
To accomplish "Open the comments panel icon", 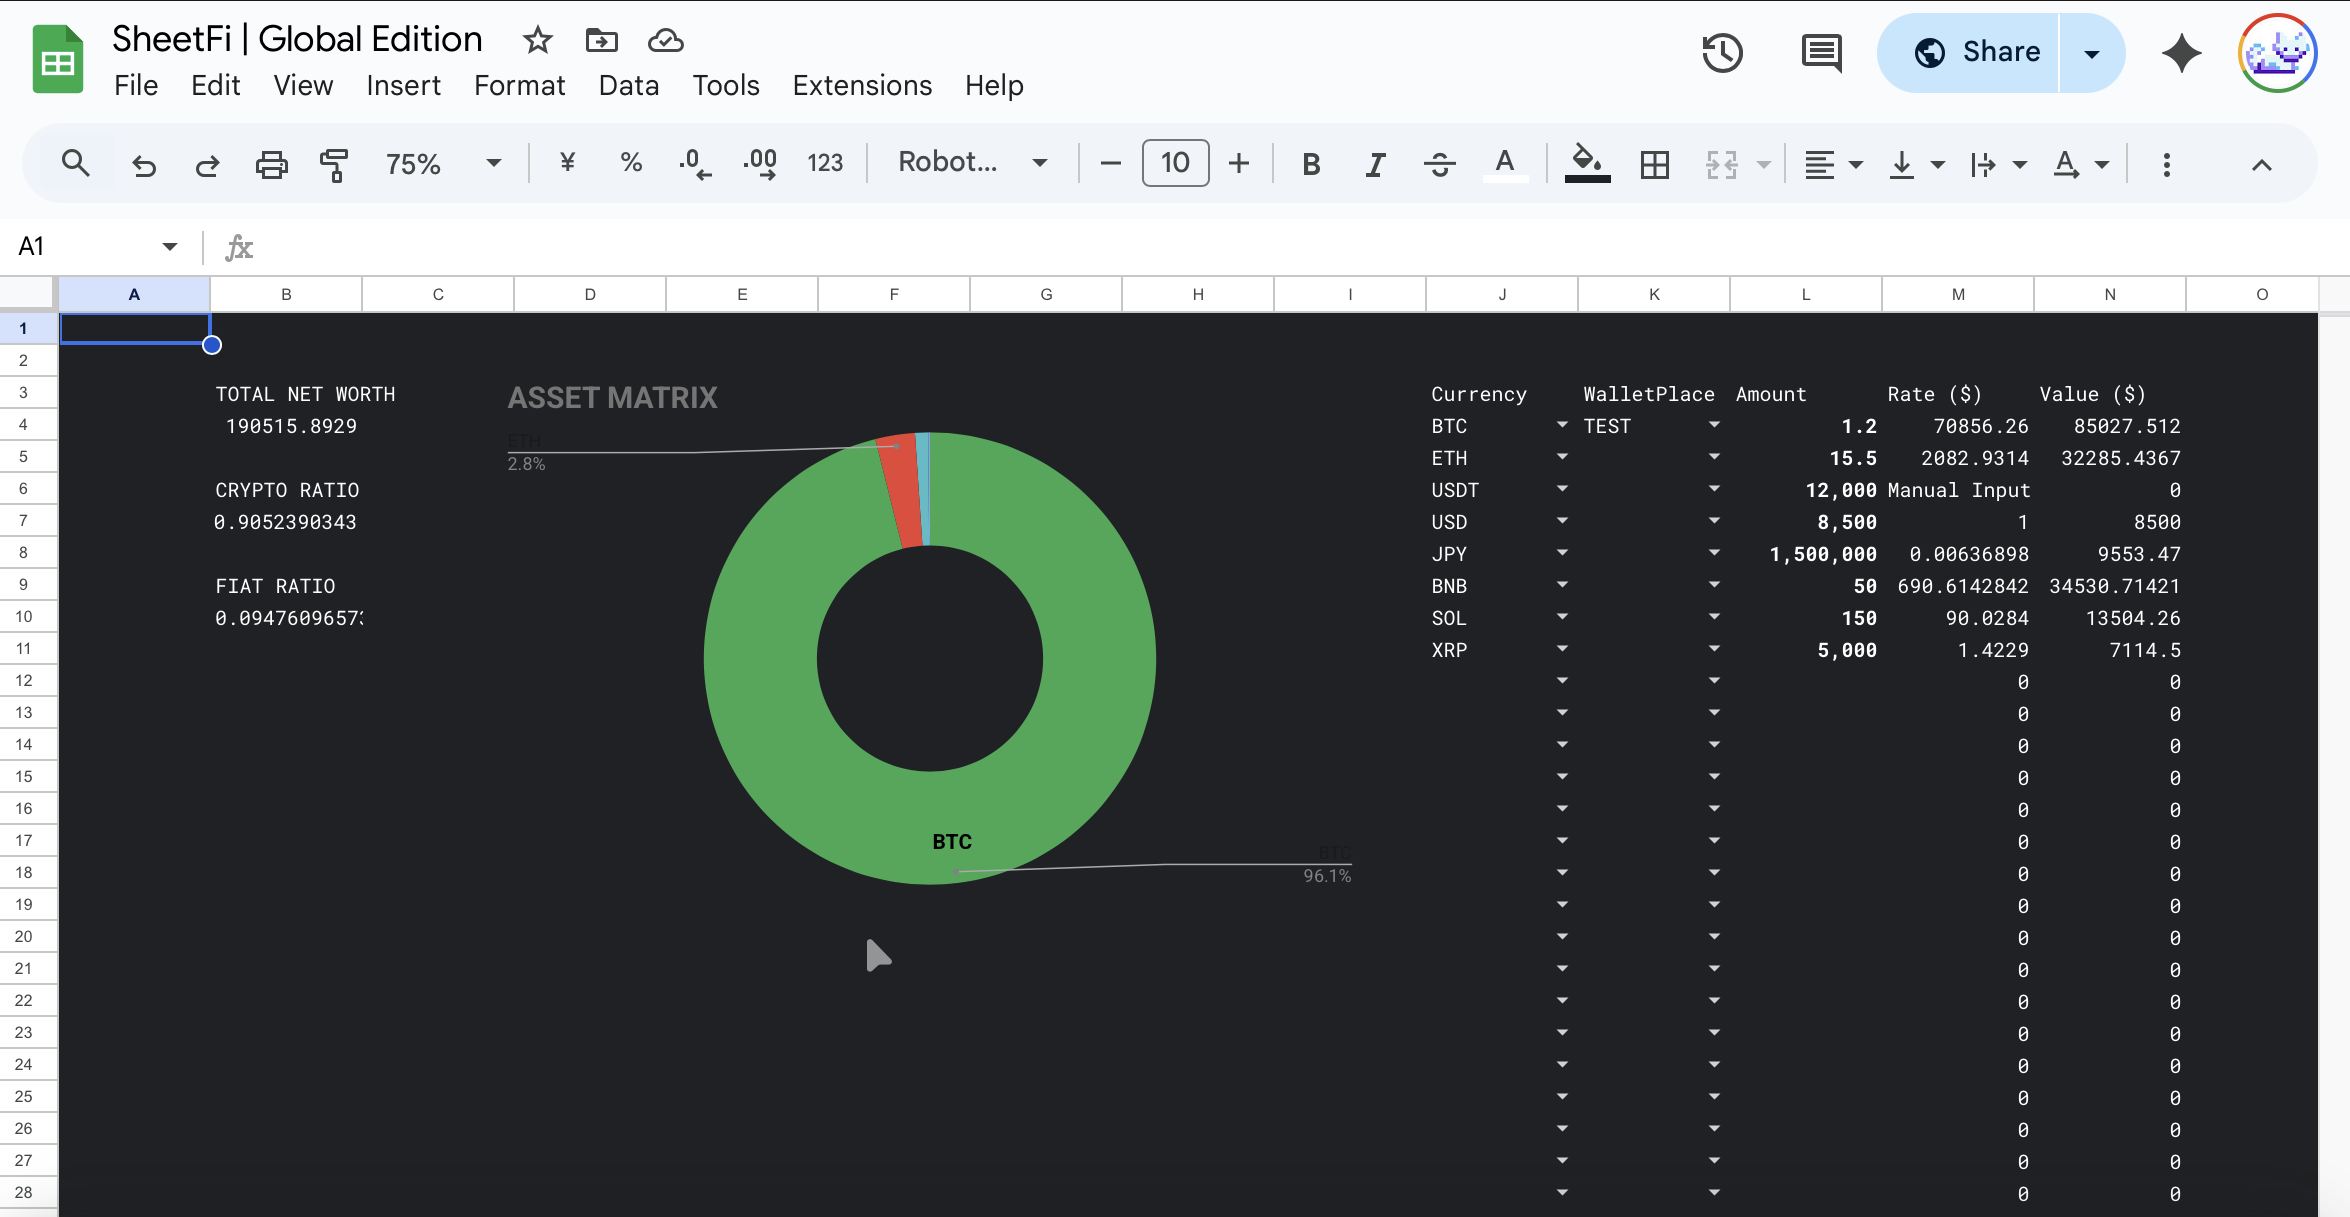I will tap(1821, 53).
